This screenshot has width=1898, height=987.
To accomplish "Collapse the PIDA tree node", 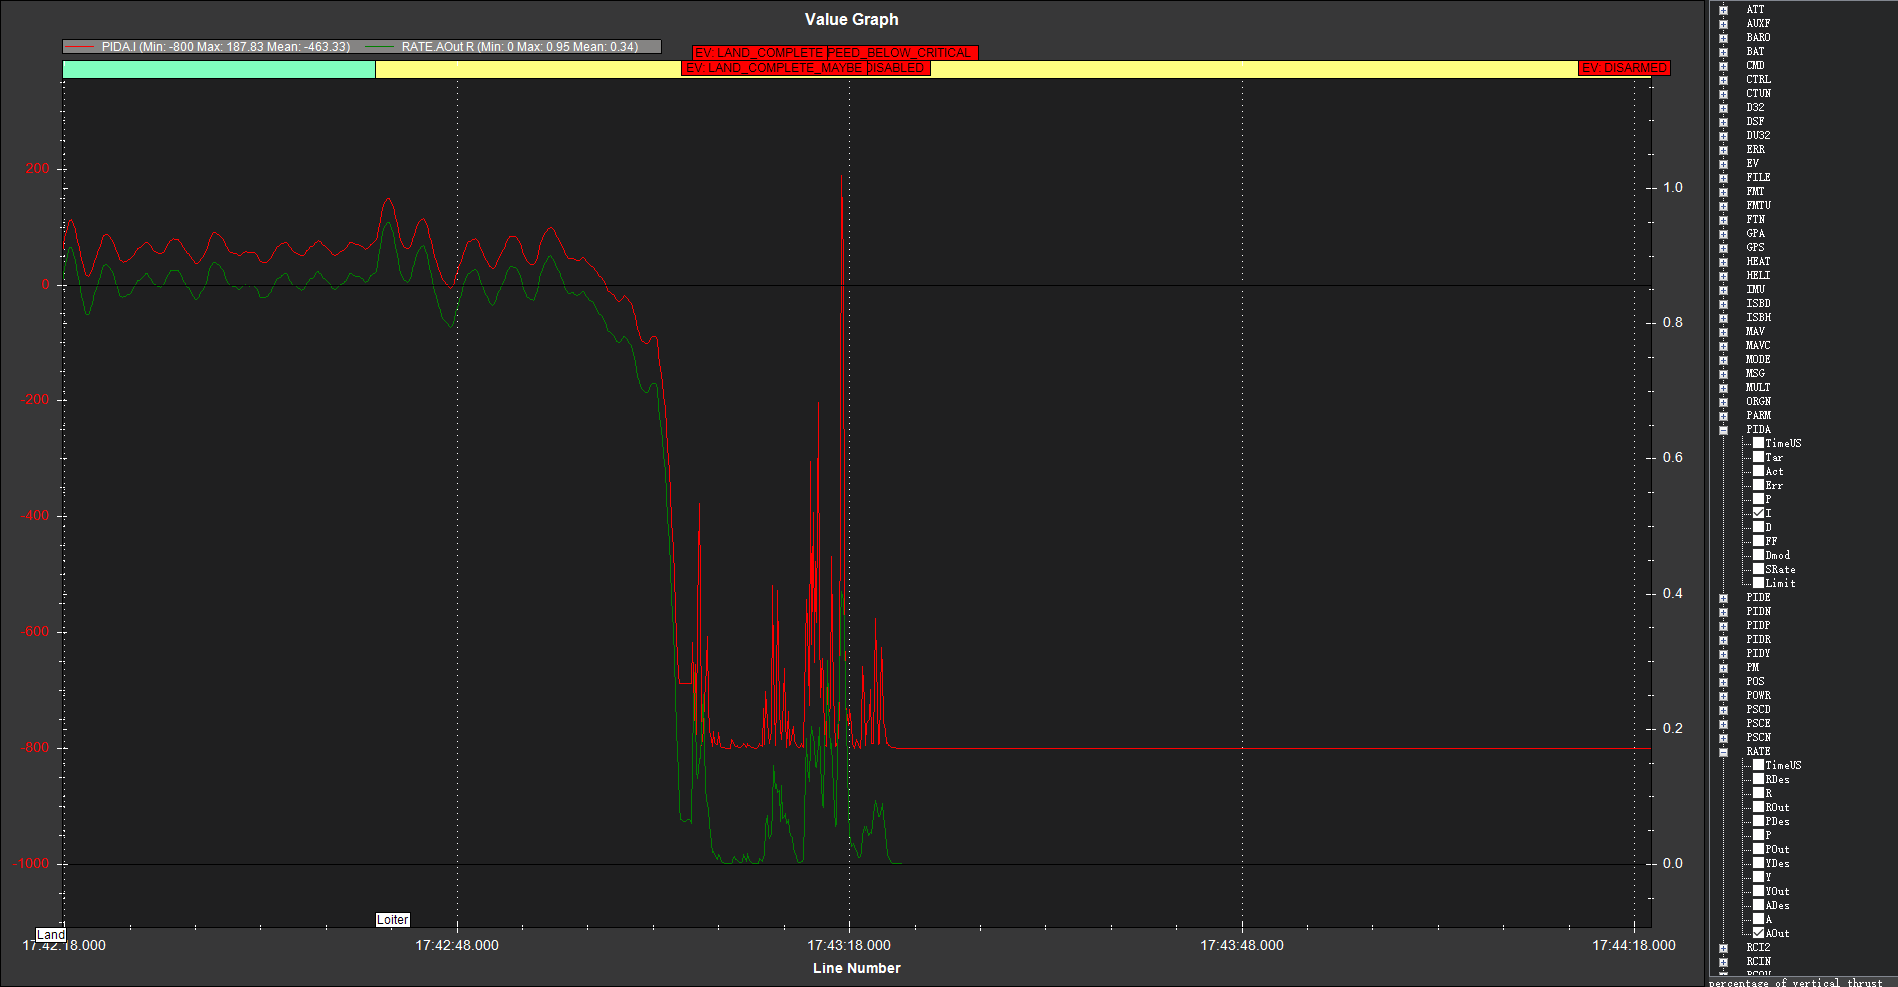I will point(1723,430).
